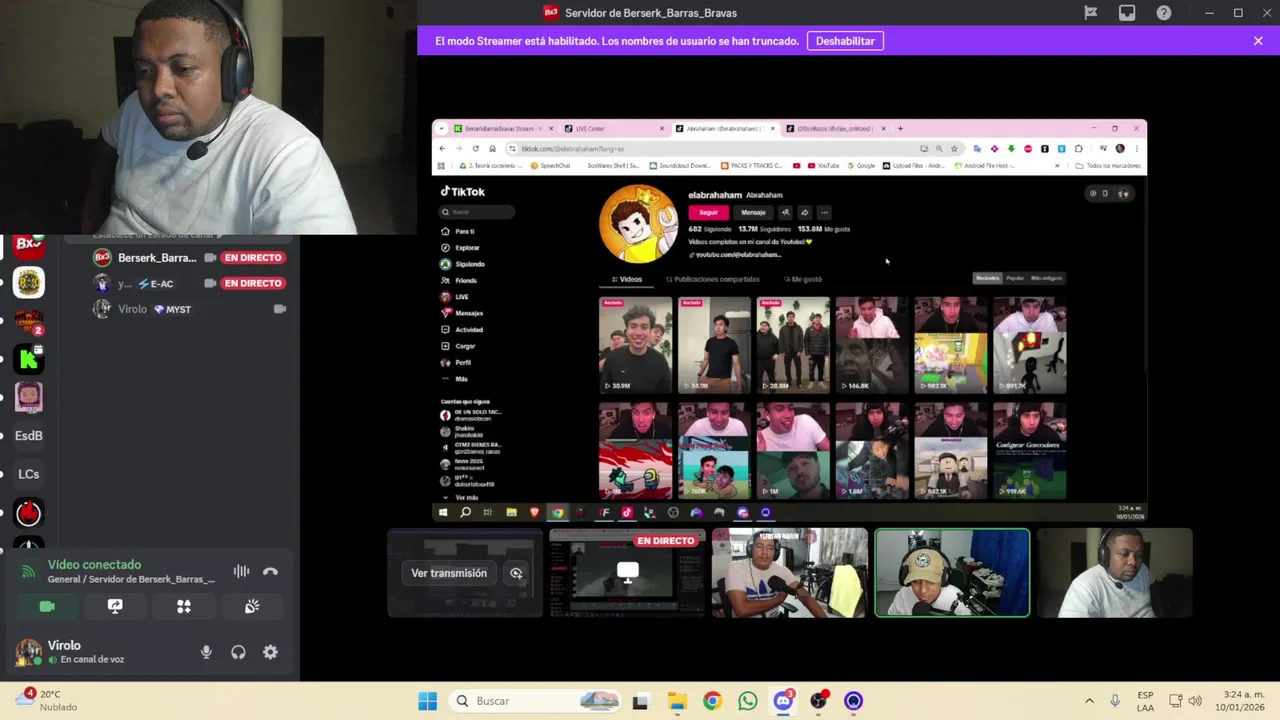The image size is (1280, 720).
Task: Select user Berserk_Barra... in the voice channel
Action: pos(156,258)
